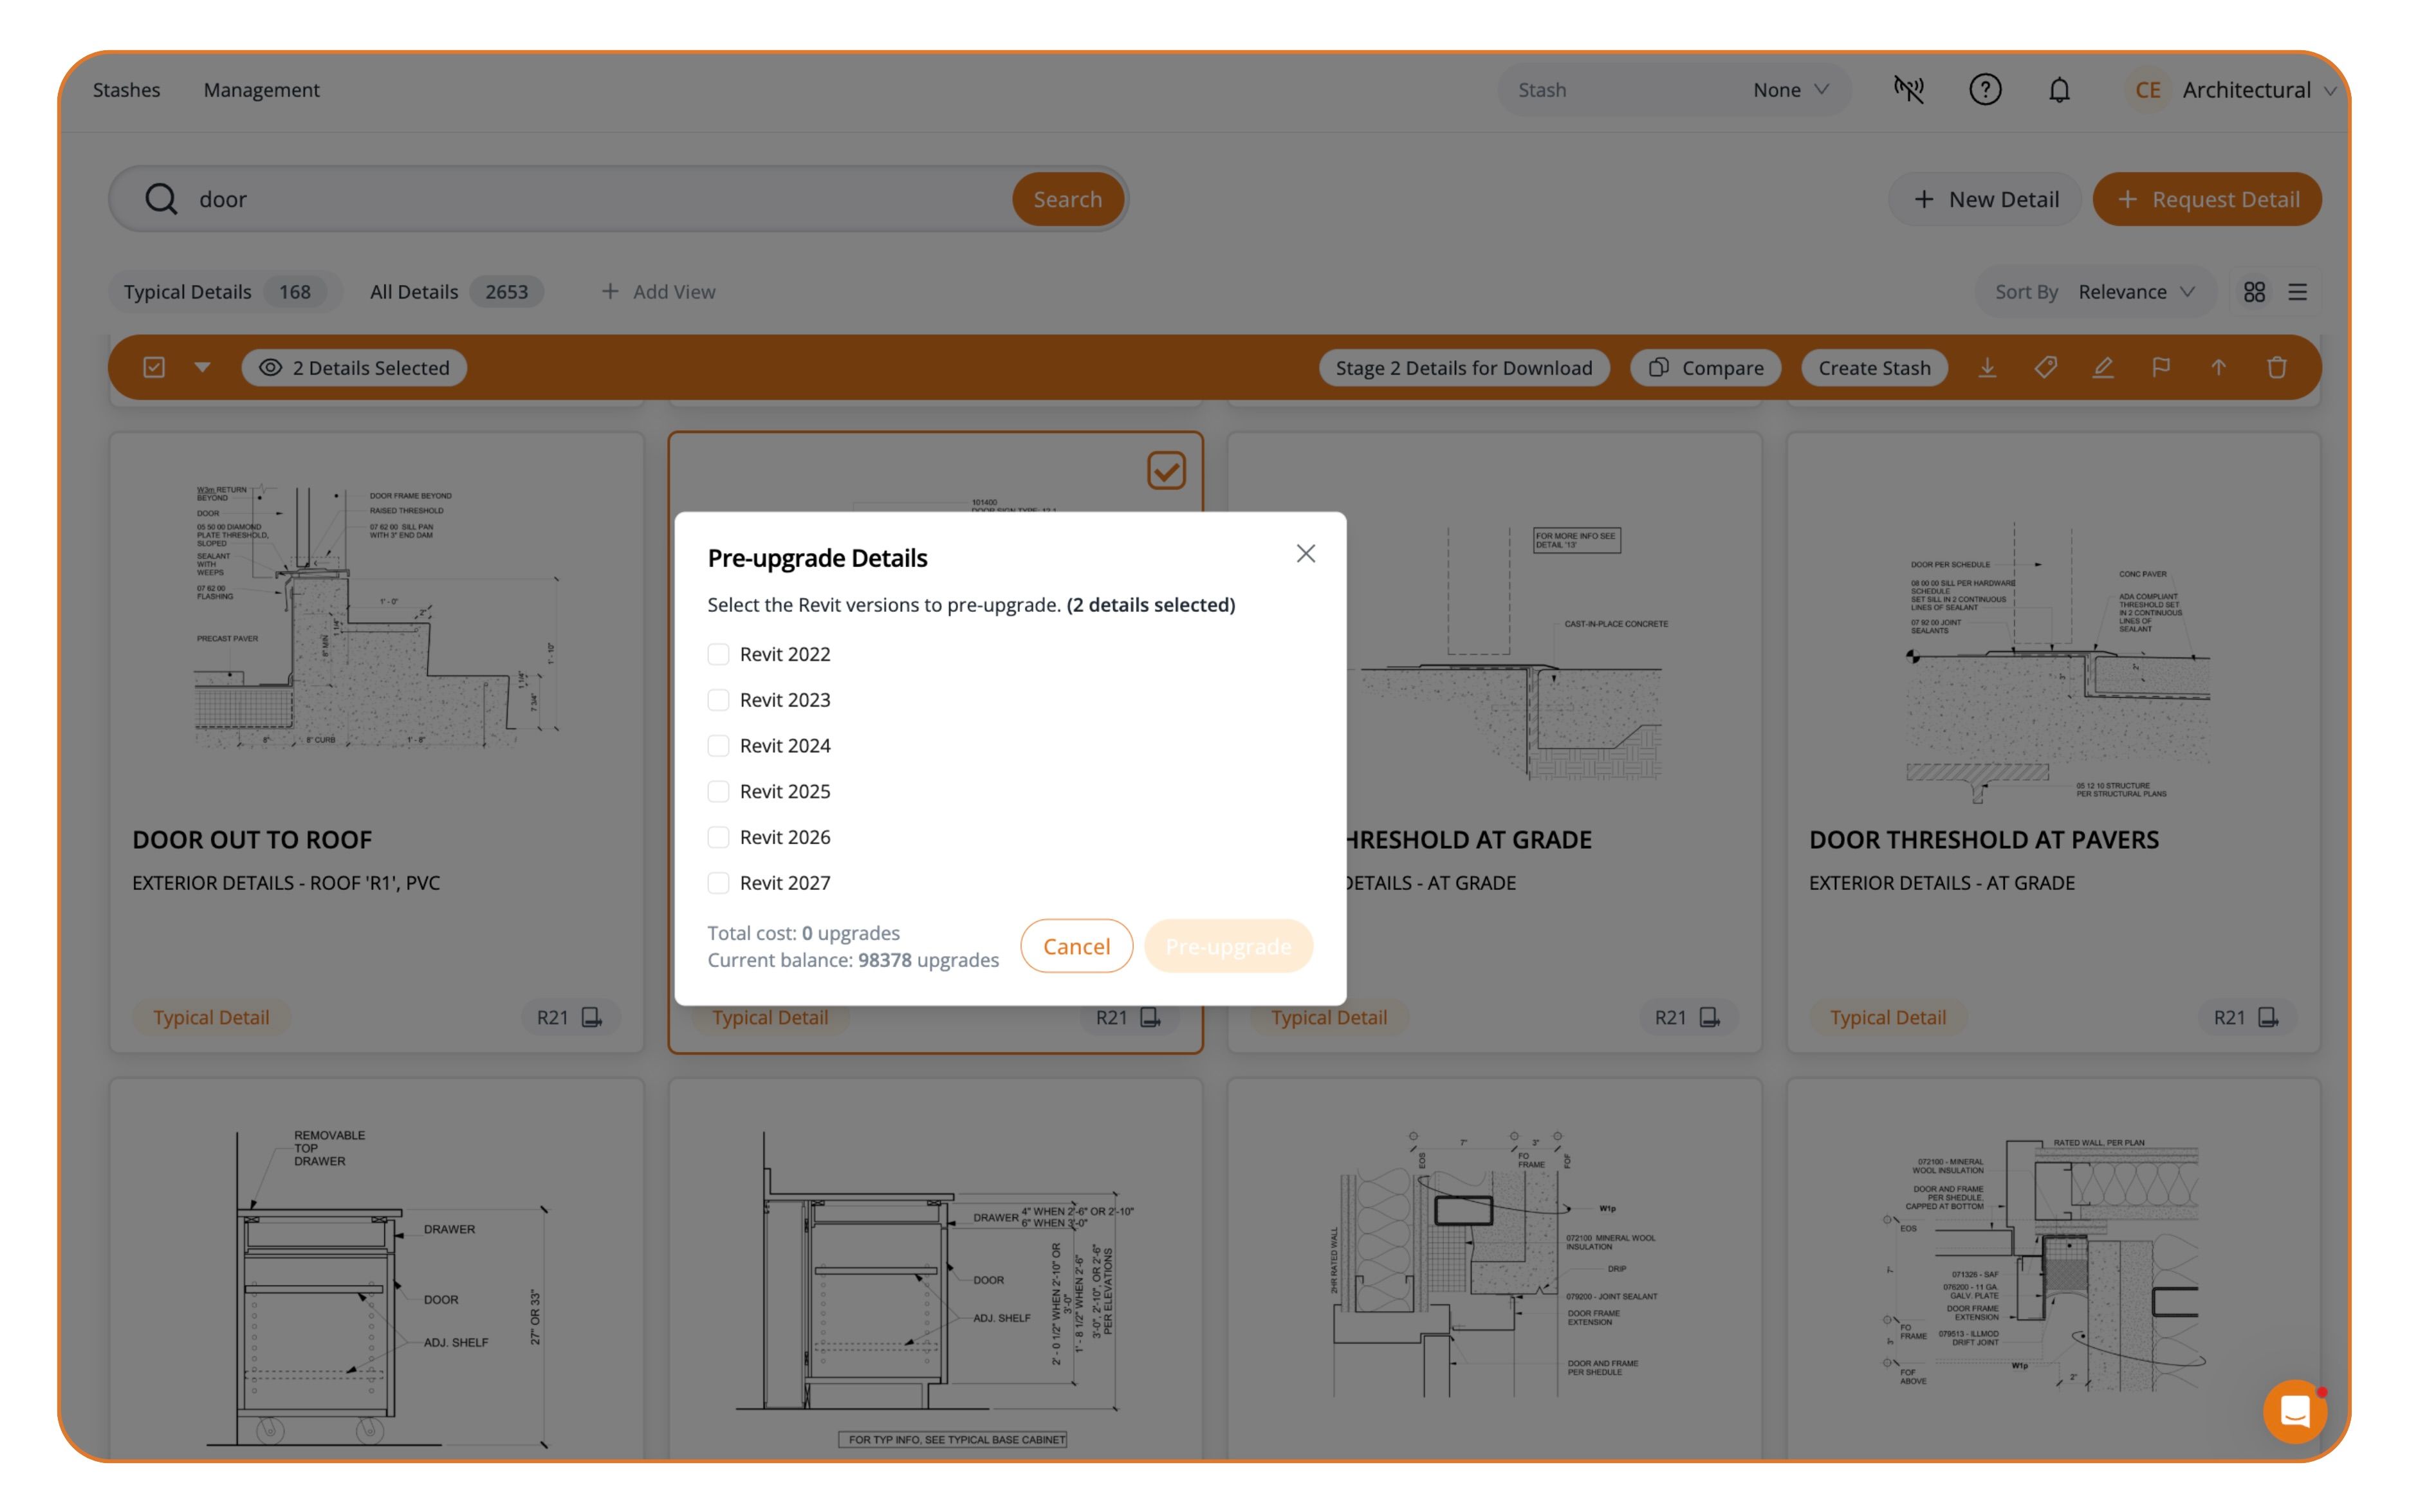Expand the Architectural account dropdown

(2259, 90)
